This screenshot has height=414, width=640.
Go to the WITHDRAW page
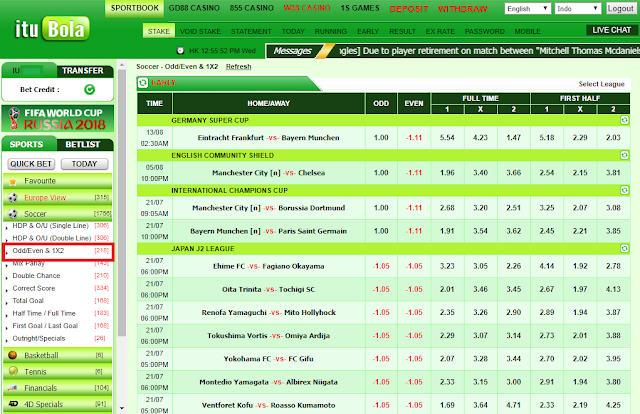[462, 9]
